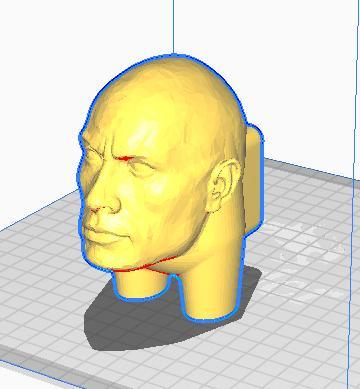The image size is (360, 389).
Task: Click the blue vertical build-volume edge at far right
Action: point(352,200)
